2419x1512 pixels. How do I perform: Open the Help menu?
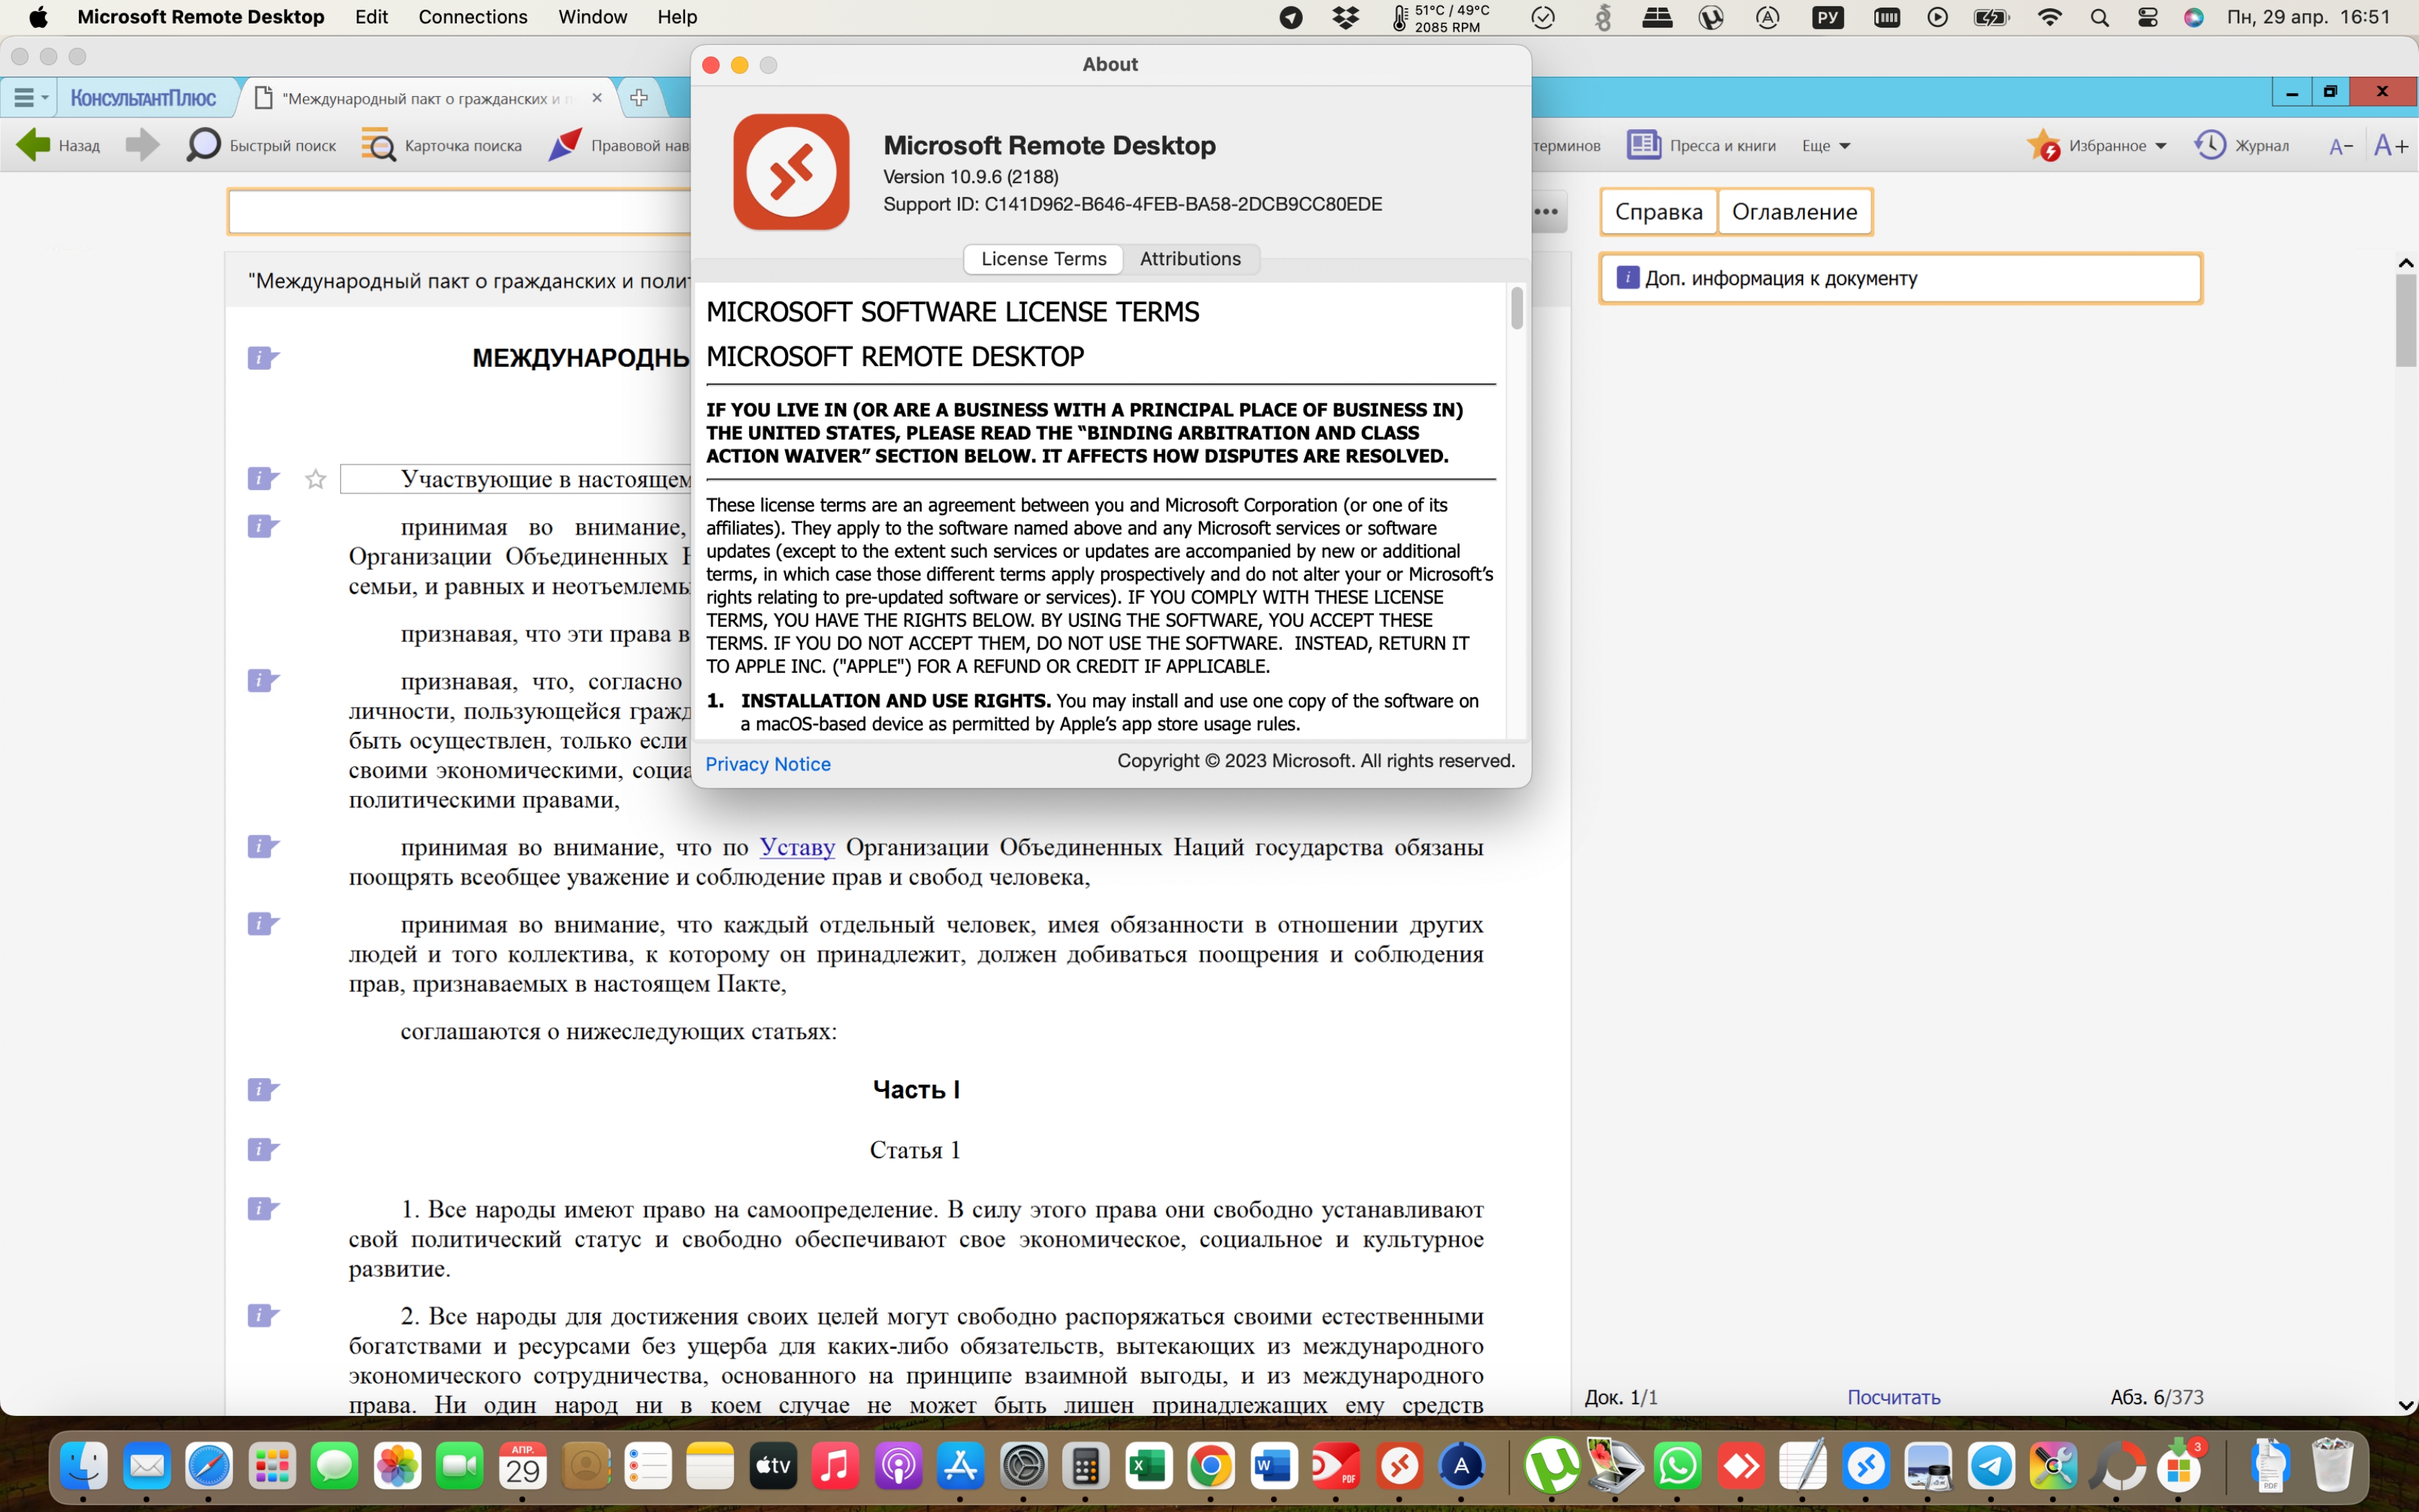click(x=677, y=17)
